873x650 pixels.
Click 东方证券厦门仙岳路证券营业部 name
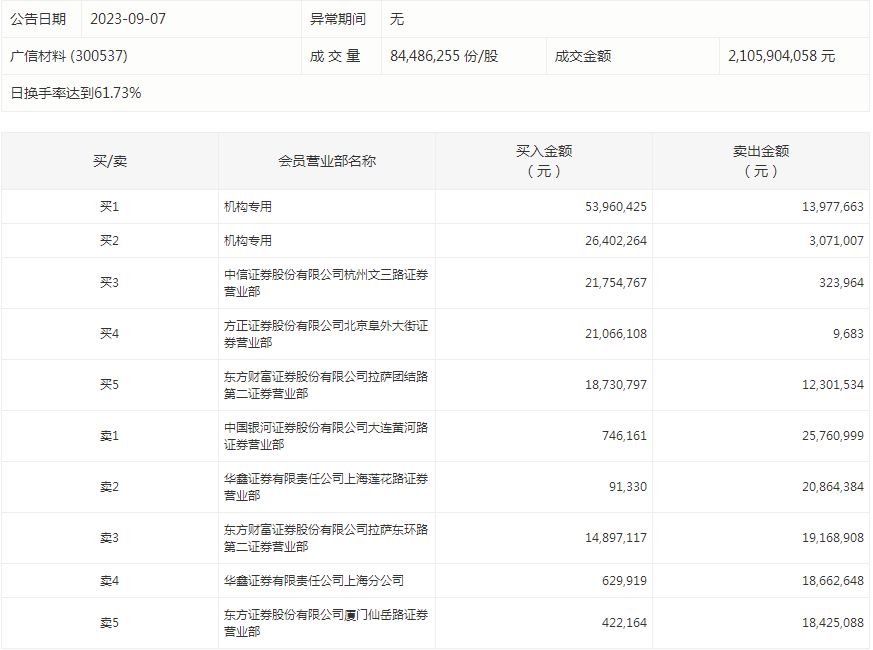pos(326,623)
